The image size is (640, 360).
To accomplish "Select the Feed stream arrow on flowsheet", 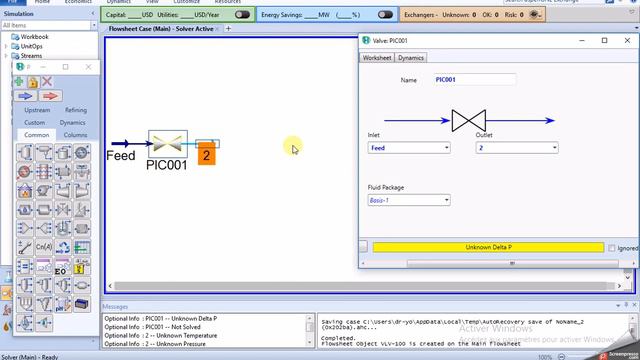I will [131, 143].
